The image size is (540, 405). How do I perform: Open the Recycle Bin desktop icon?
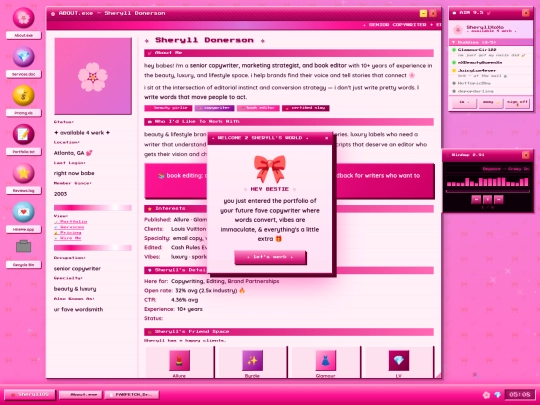[23, 246]
